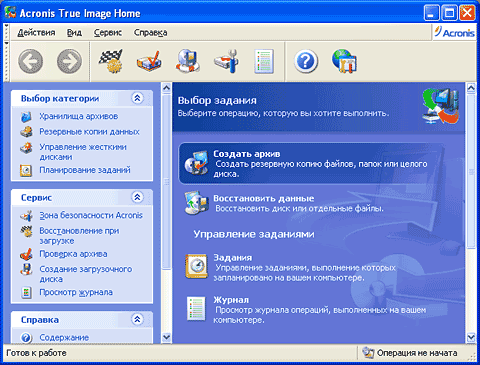Open Хранилища архивов category link

(79, 116)
